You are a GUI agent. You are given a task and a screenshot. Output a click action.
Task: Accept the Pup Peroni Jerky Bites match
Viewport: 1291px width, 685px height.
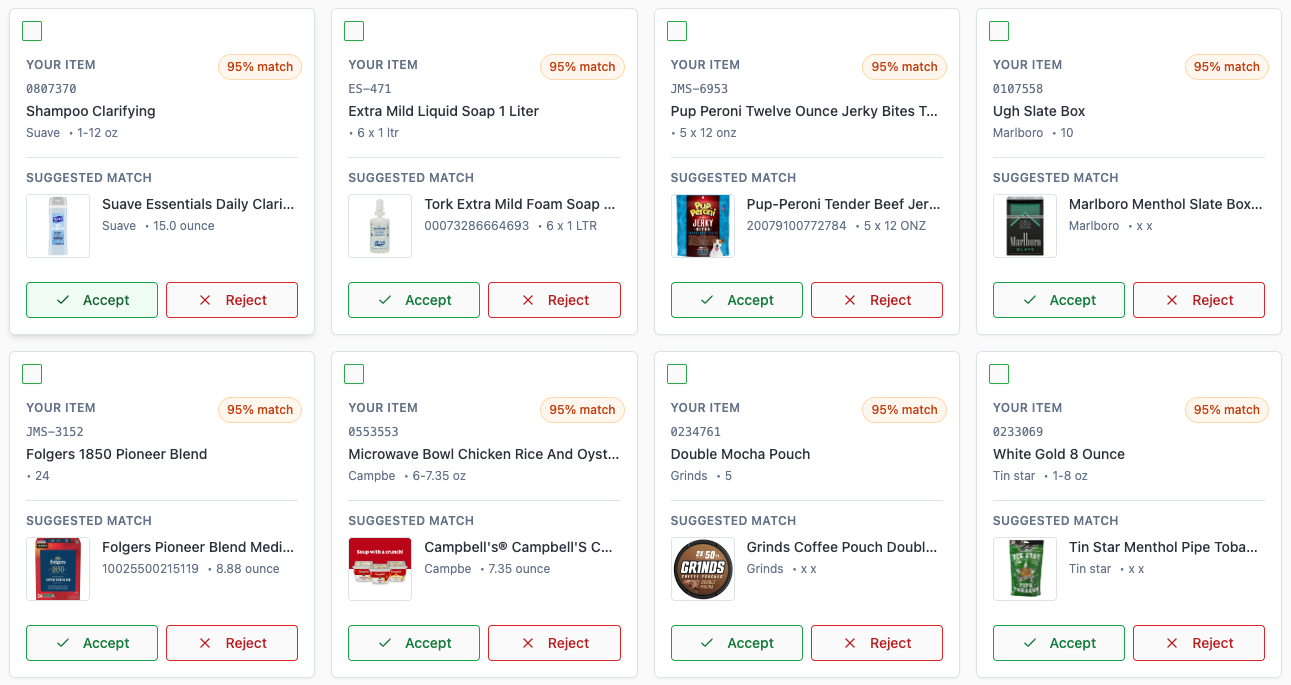[x=736, y=300]
